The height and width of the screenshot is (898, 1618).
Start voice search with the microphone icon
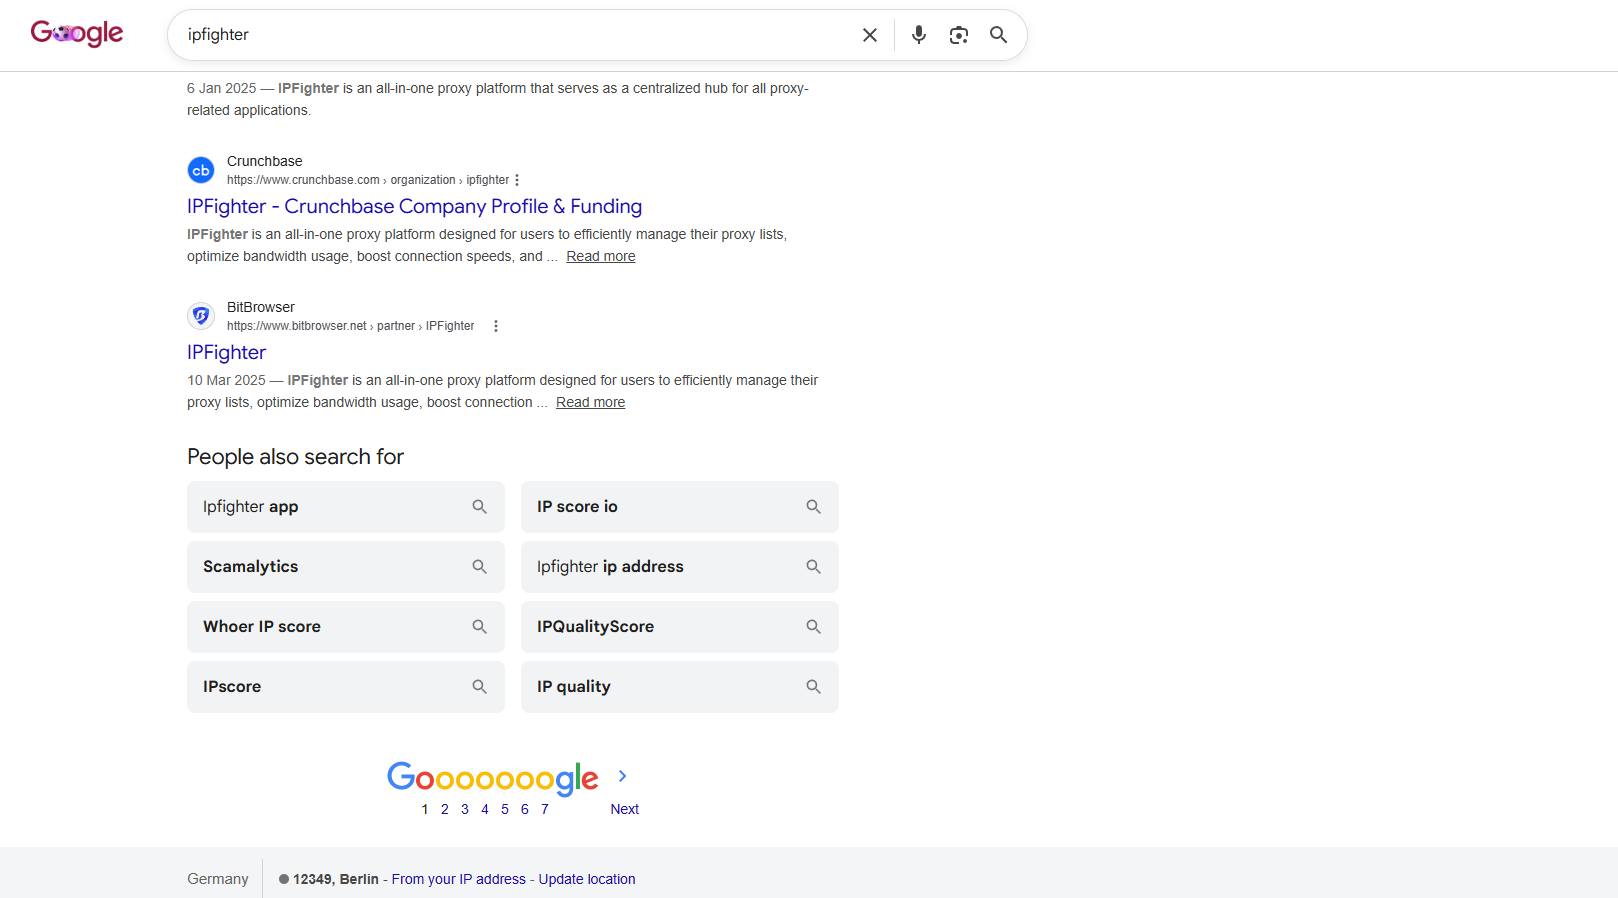click(x=919, y=35)
